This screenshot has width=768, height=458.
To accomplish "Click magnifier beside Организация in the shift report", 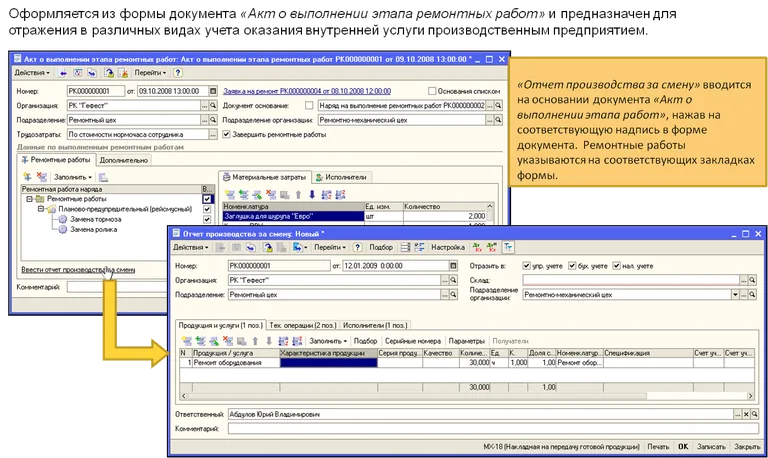I will pos(454,280).
